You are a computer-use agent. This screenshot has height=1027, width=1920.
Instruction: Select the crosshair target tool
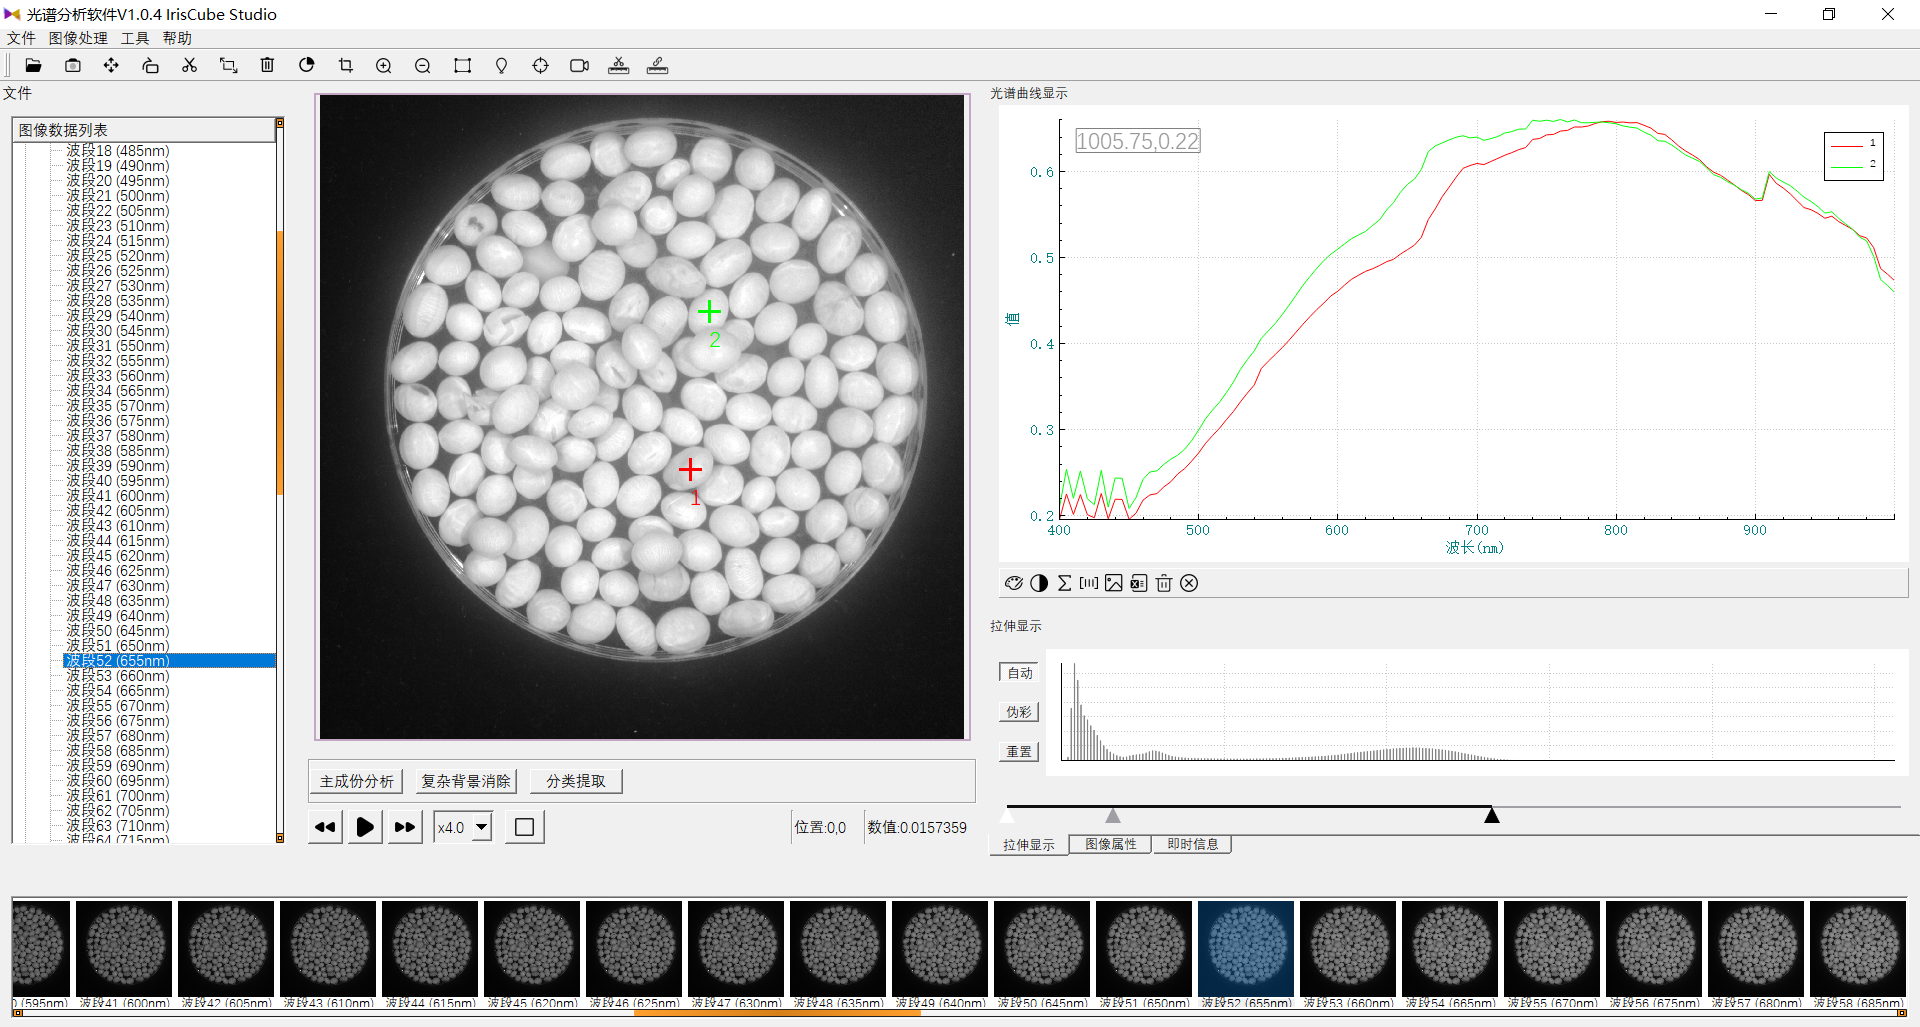click(540, 66)
